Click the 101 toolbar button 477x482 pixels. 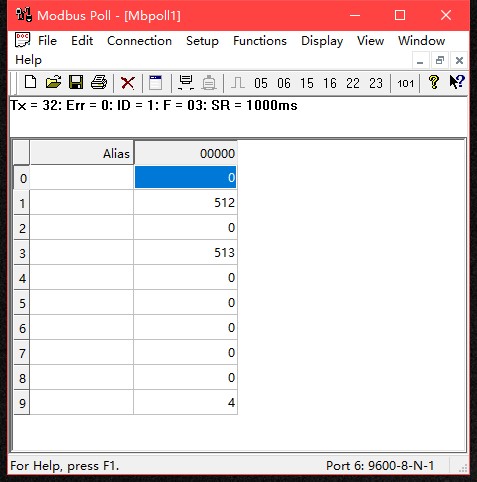pyautogui.click(x=405, y=83)
